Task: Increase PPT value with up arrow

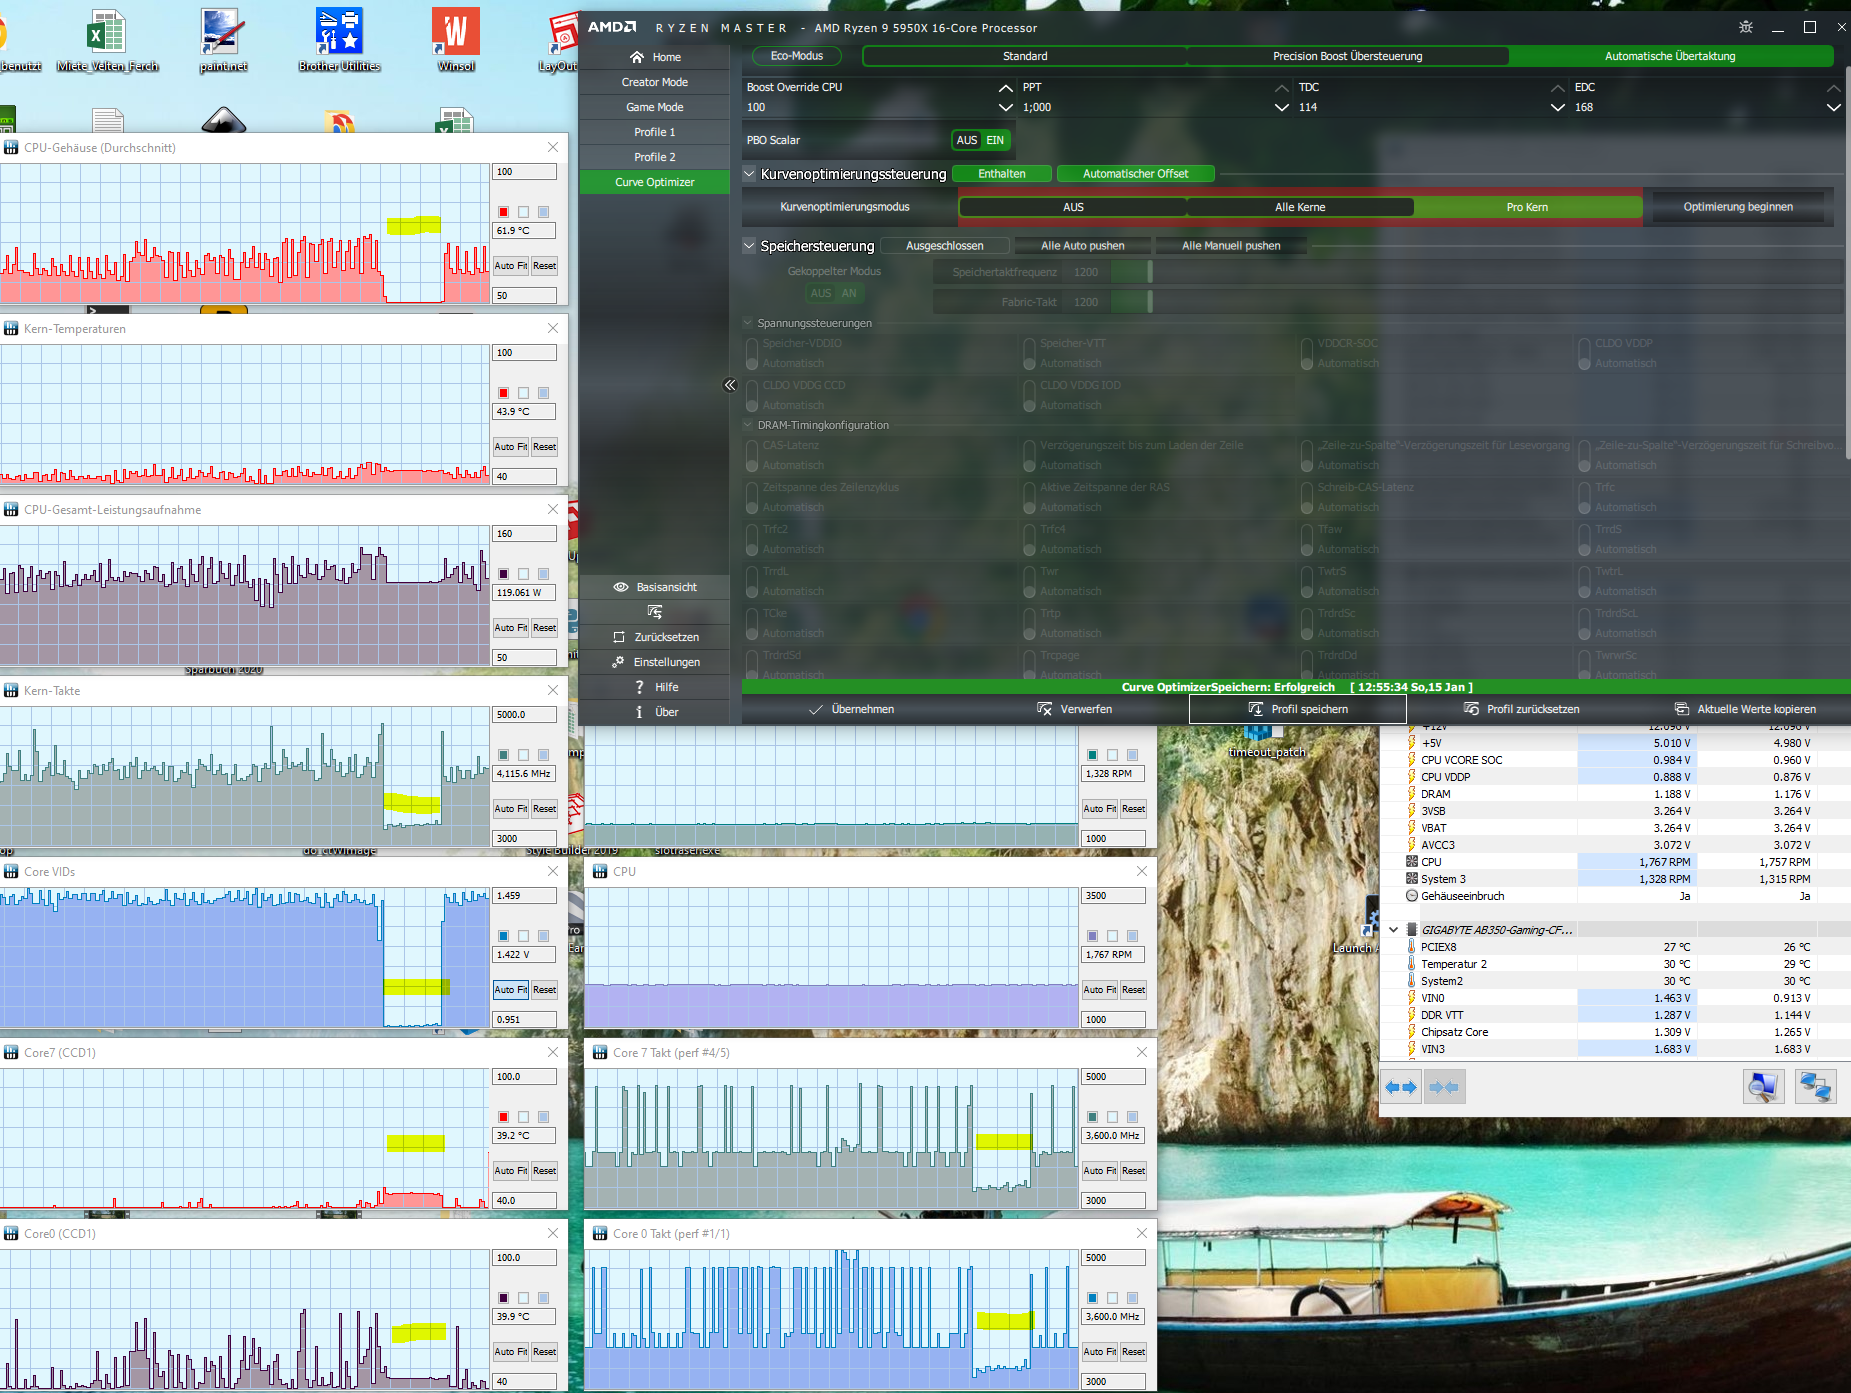Action: [x=1281, y=88]
